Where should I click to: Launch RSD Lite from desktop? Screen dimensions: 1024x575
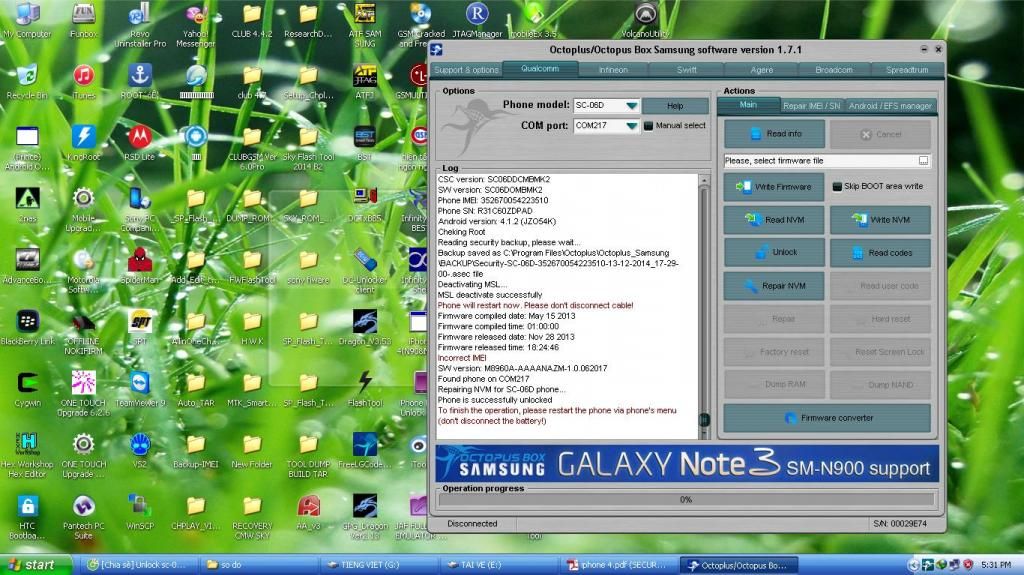pyautogui.click(x=139, y=144)
